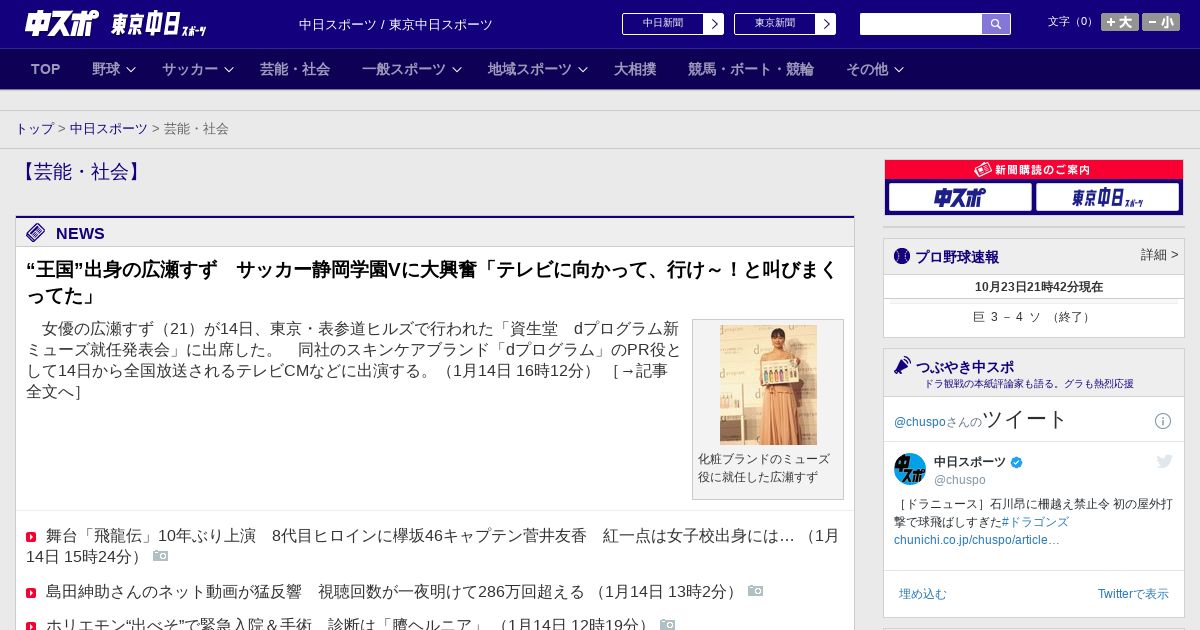Click the 巨 3 − 4 ソ score
The height and width of the screenshot is (630, 1200).
pos(1034,317)
